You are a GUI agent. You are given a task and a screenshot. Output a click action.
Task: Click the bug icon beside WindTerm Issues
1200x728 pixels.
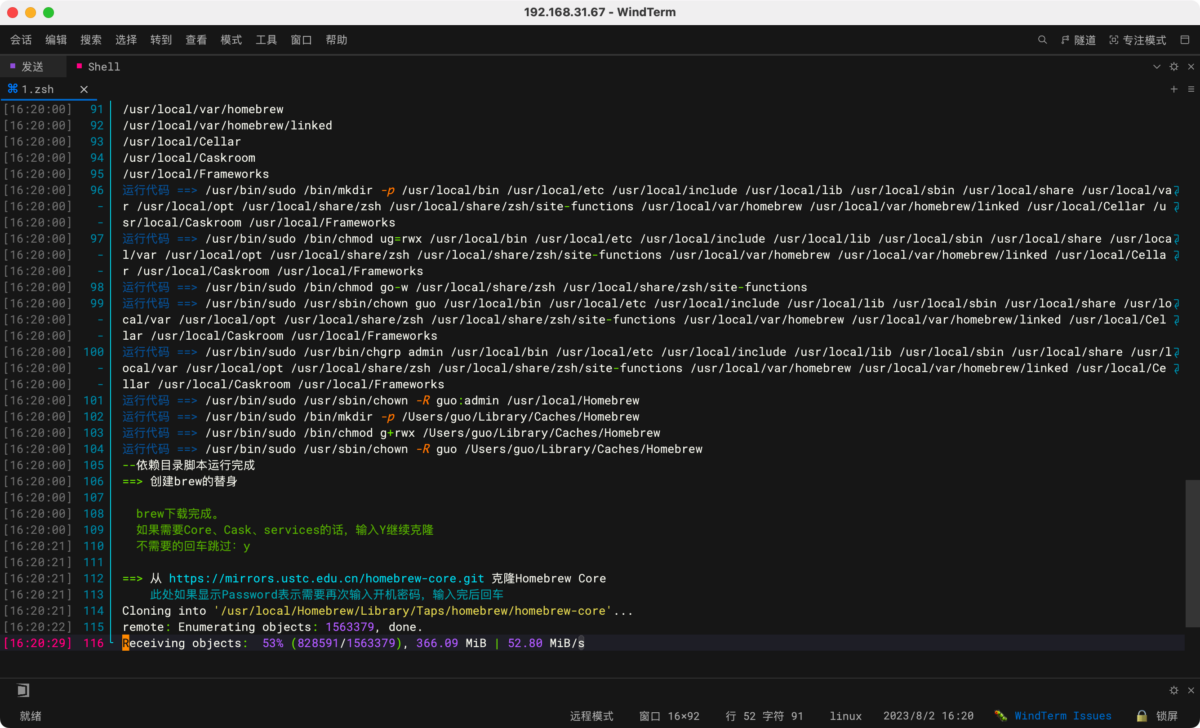pyautogui.click(x=1000, y=716)
